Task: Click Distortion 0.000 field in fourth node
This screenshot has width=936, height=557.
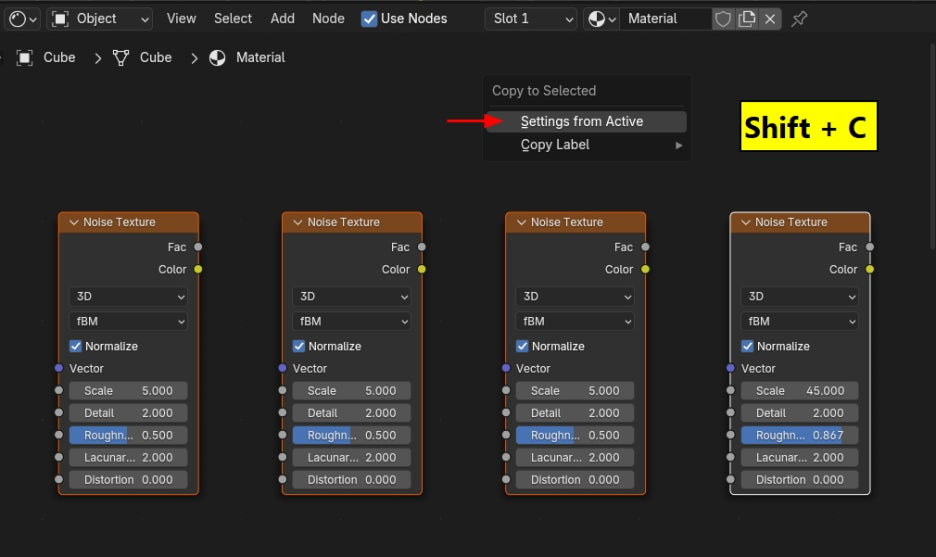Action: point(800,480)
